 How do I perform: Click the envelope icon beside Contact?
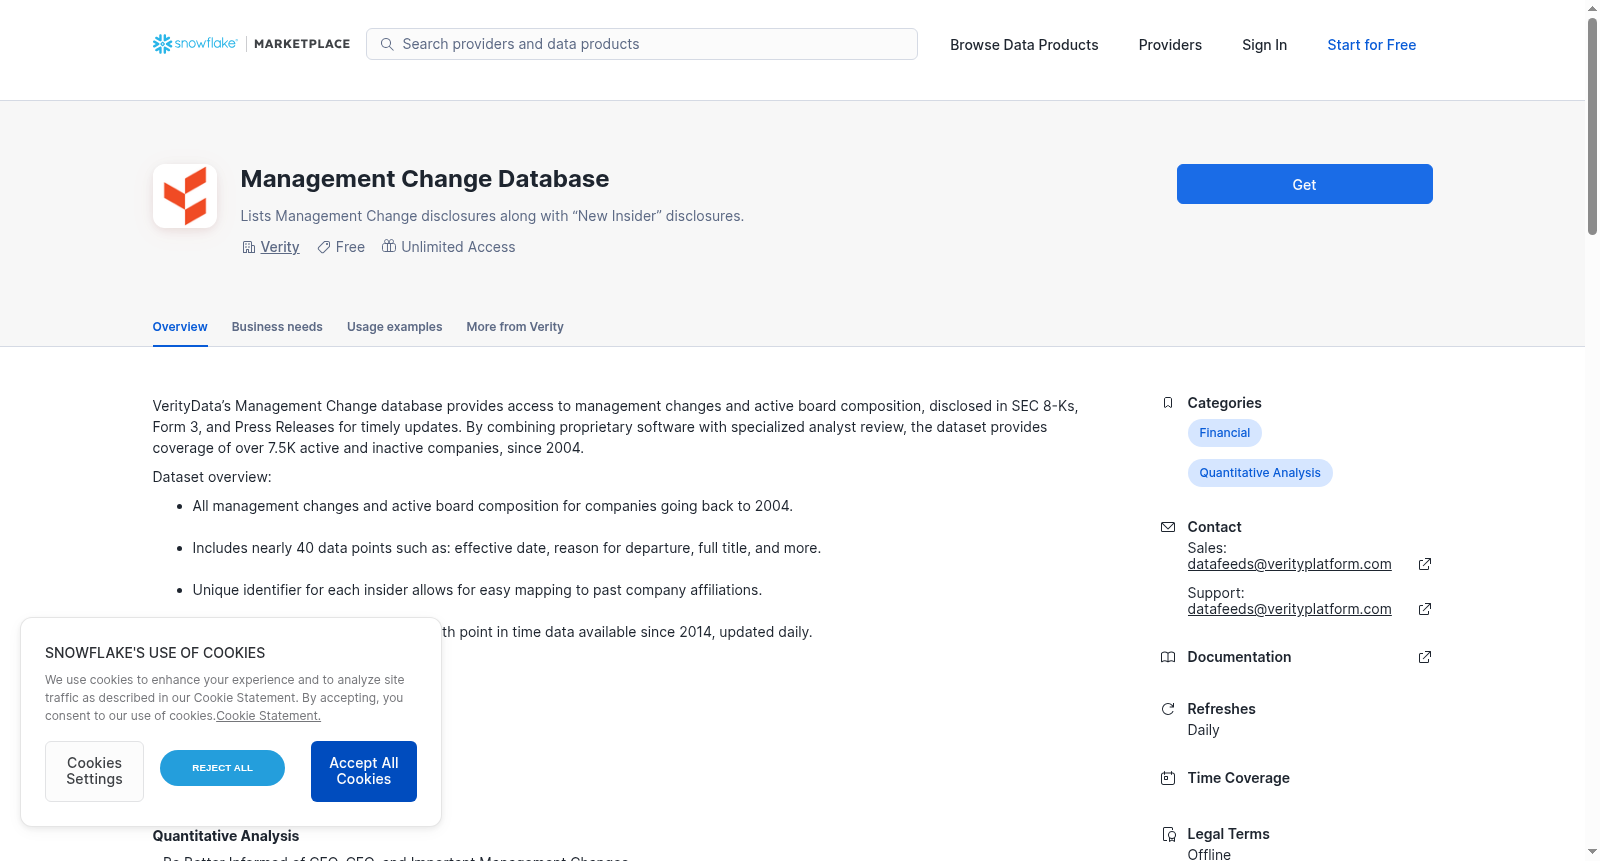click(1168, 527)
